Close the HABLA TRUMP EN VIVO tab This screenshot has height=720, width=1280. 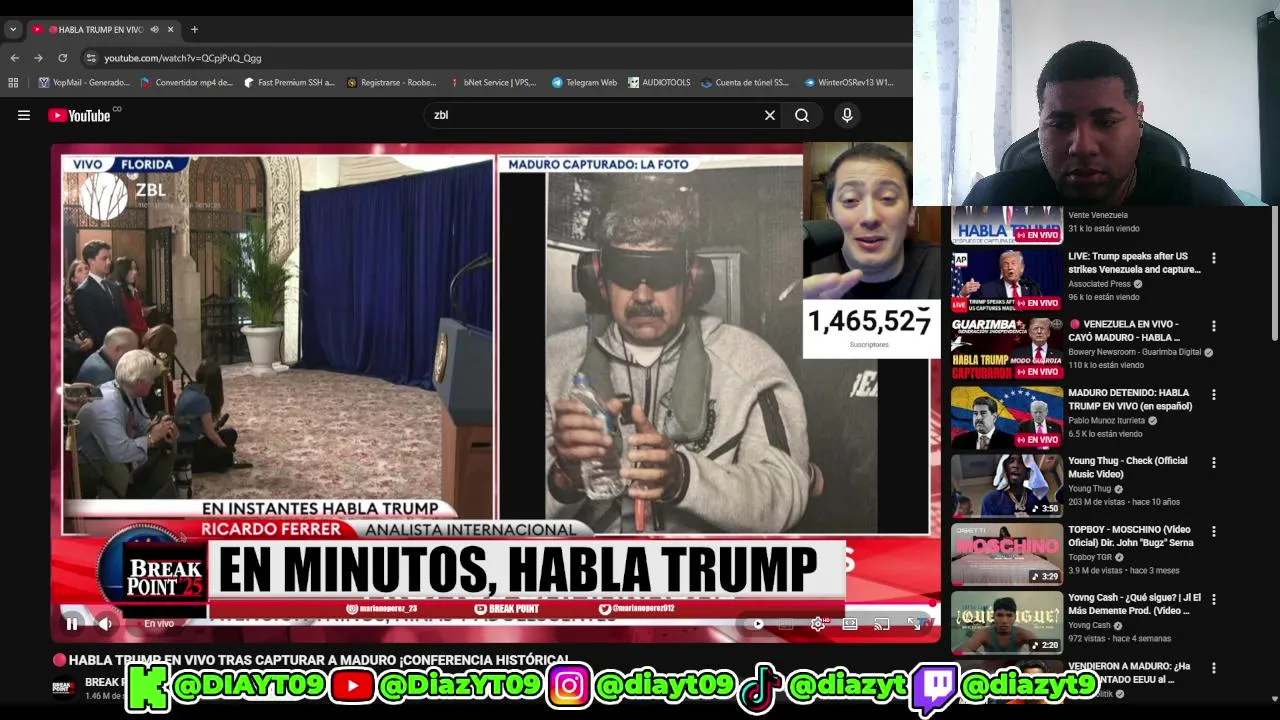point(170,30)
